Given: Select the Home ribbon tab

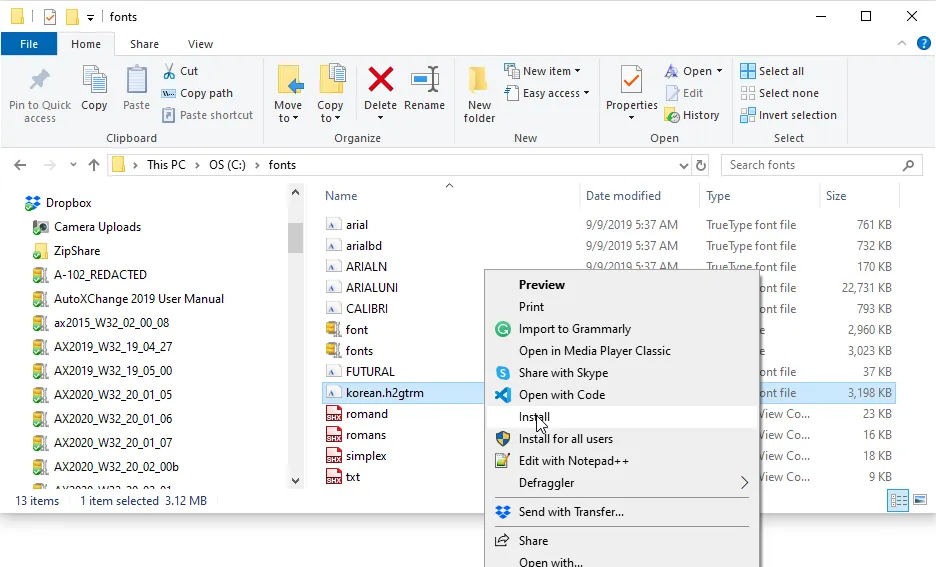Looking at the screenshot, I should tap(86, 44).
